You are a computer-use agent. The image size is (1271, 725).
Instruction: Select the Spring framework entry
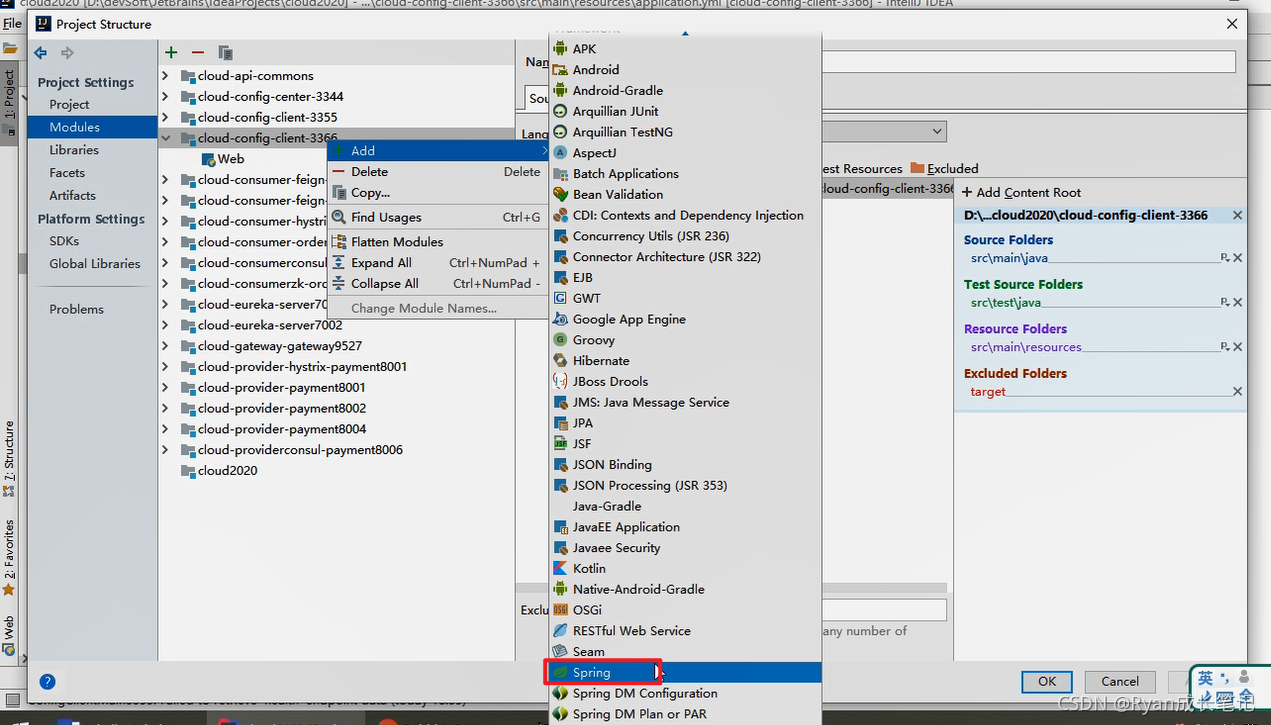685,672
